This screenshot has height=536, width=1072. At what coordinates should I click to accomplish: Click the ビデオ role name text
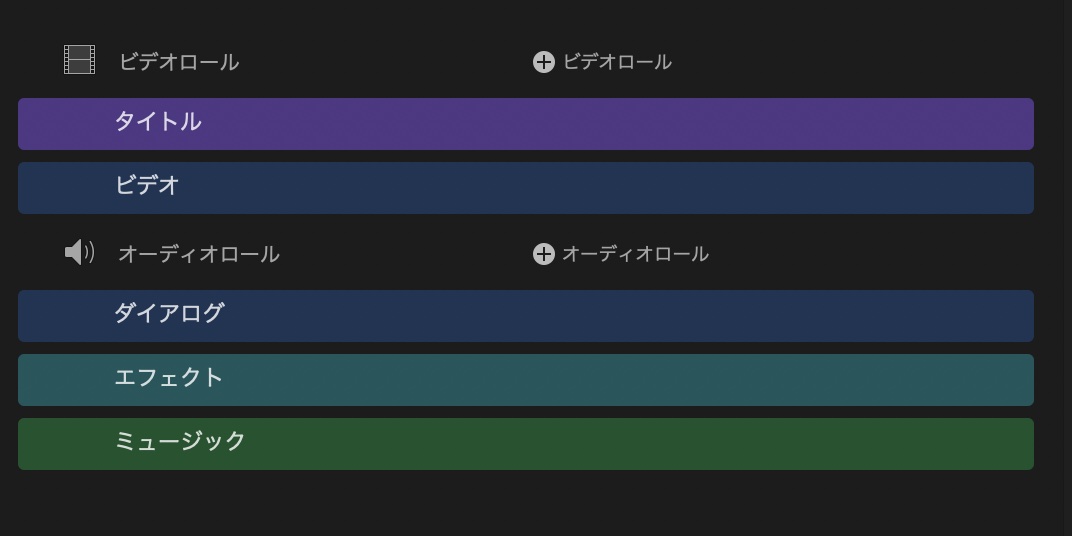tap(147, 186)
